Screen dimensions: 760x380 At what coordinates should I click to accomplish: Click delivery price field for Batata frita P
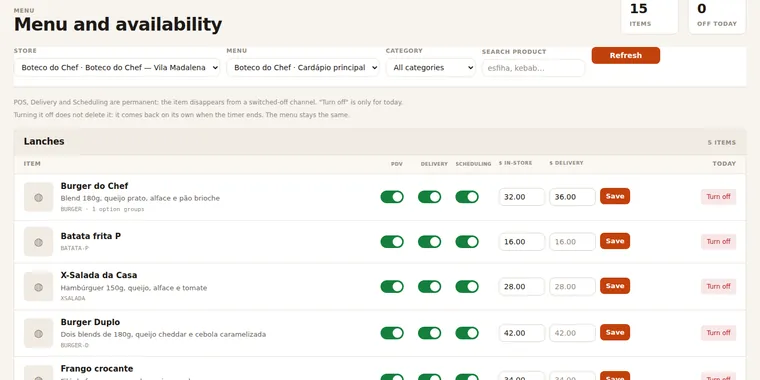[572, 241]
